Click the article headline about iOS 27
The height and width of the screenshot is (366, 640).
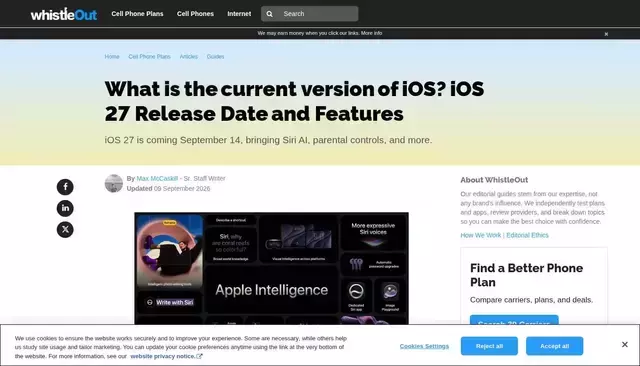point(294,101)
